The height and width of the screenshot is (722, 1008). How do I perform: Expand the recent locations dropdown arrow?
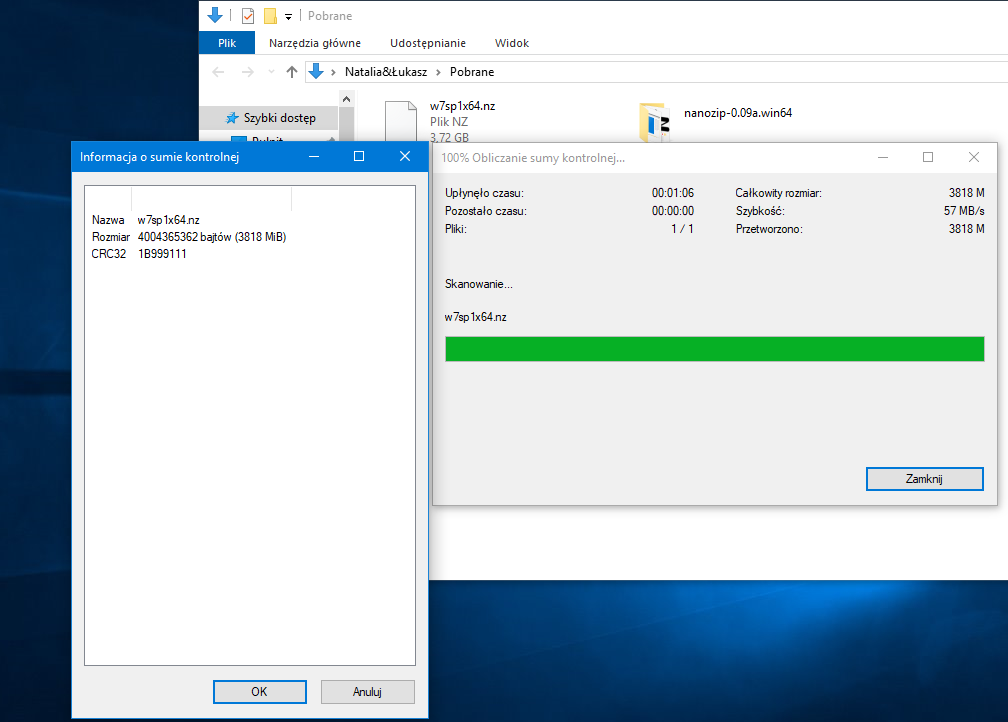270,71
